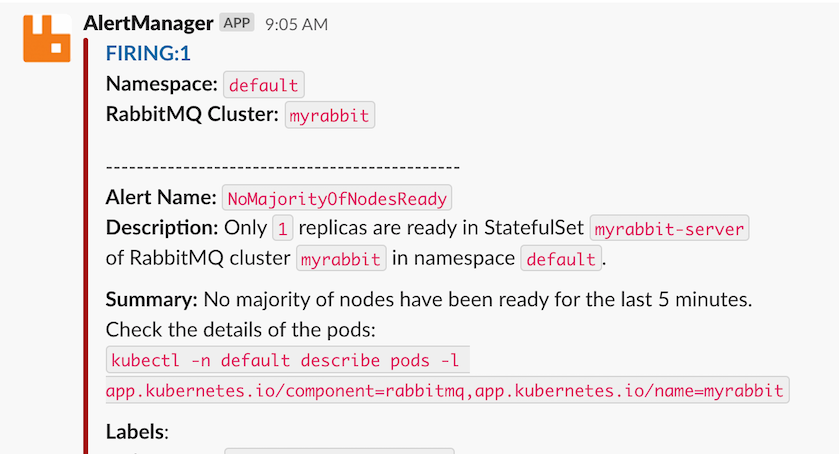This screenshot has width=839, height=454.
Task: Open the FIRING:1 alert title link
Action: click(148, 54)
